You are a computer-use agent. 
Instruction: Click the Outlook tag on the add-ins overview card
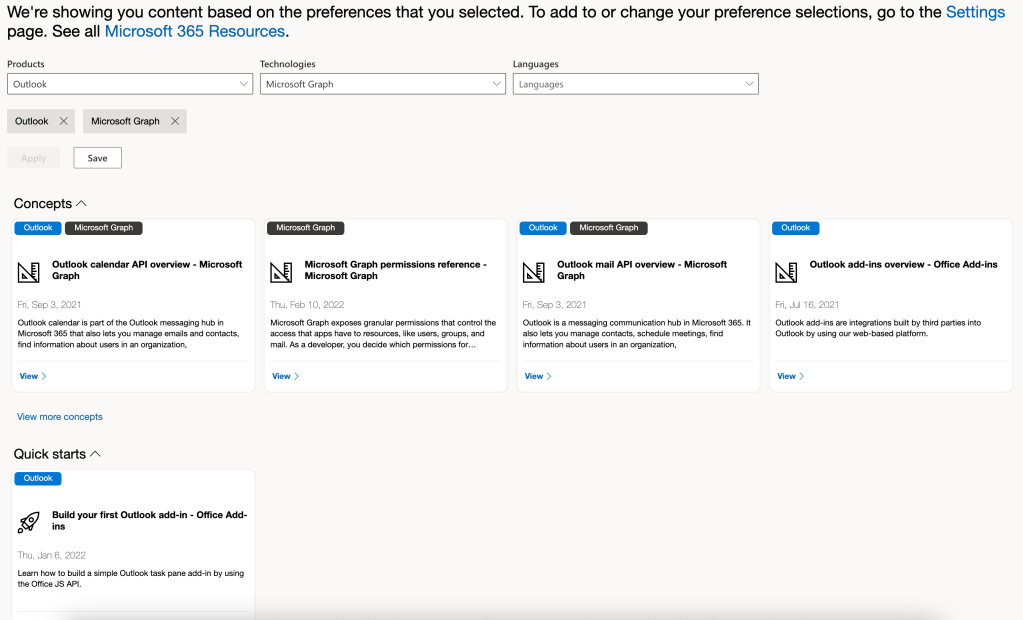[796, 228]
